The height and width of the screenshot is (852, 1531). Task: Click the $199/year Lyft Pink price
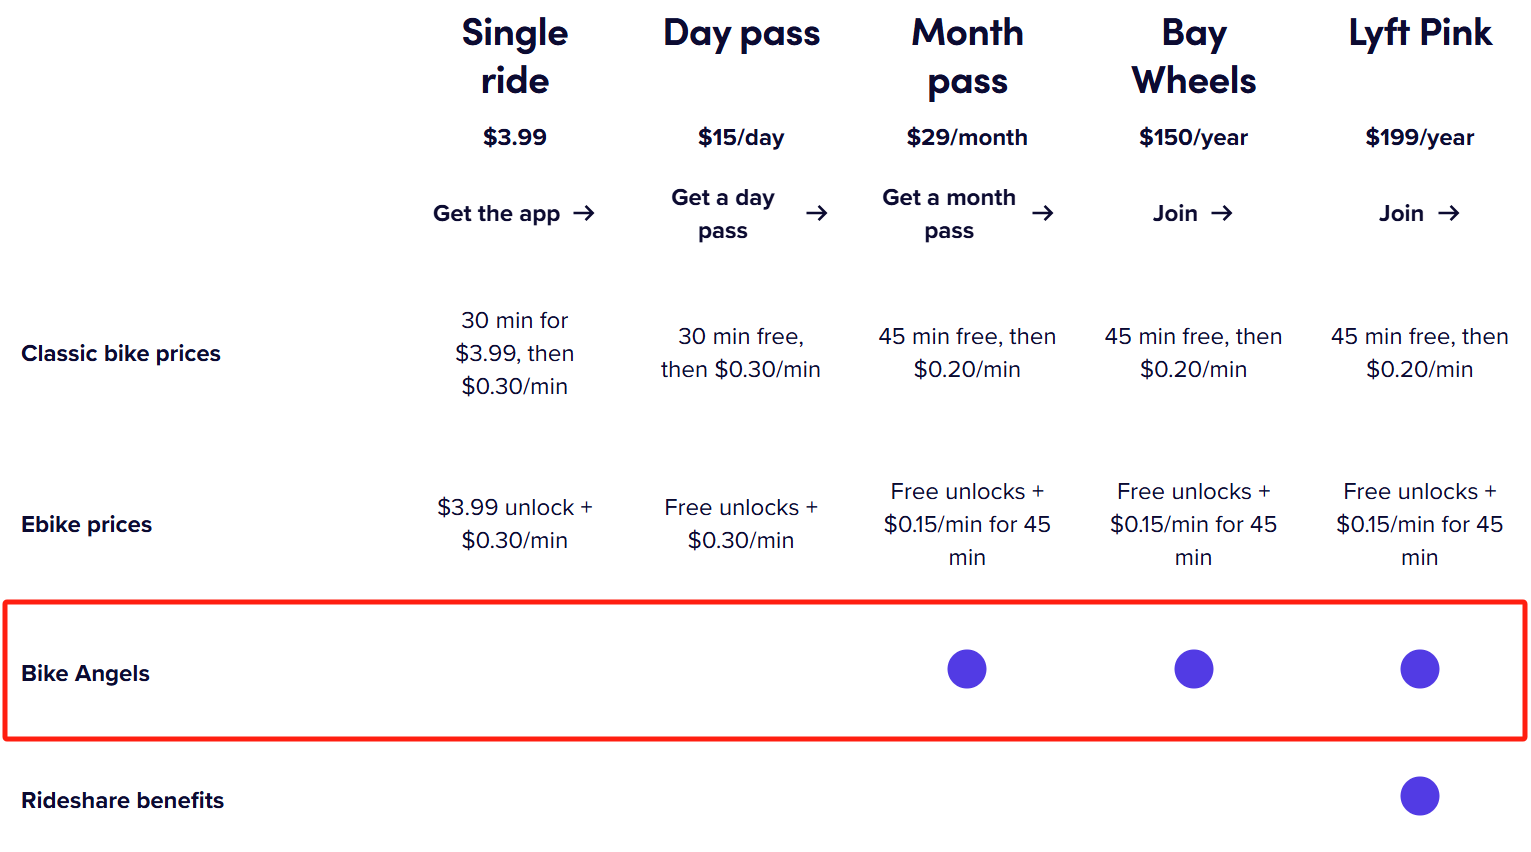[1419, 137]
